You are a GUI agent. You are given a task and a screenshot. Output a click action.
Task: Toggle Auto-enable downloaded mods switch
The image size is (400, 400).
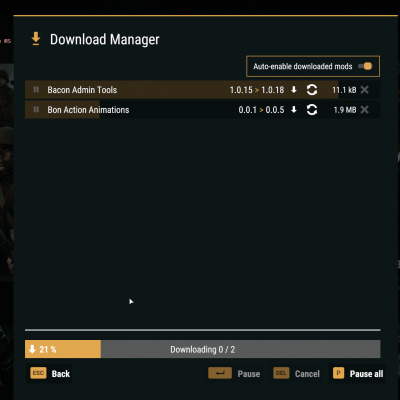click(x=365, y=66)
